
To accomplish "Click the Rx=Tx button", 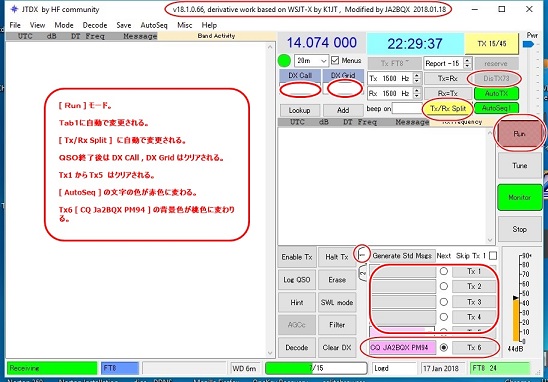I will click(448, 93).
